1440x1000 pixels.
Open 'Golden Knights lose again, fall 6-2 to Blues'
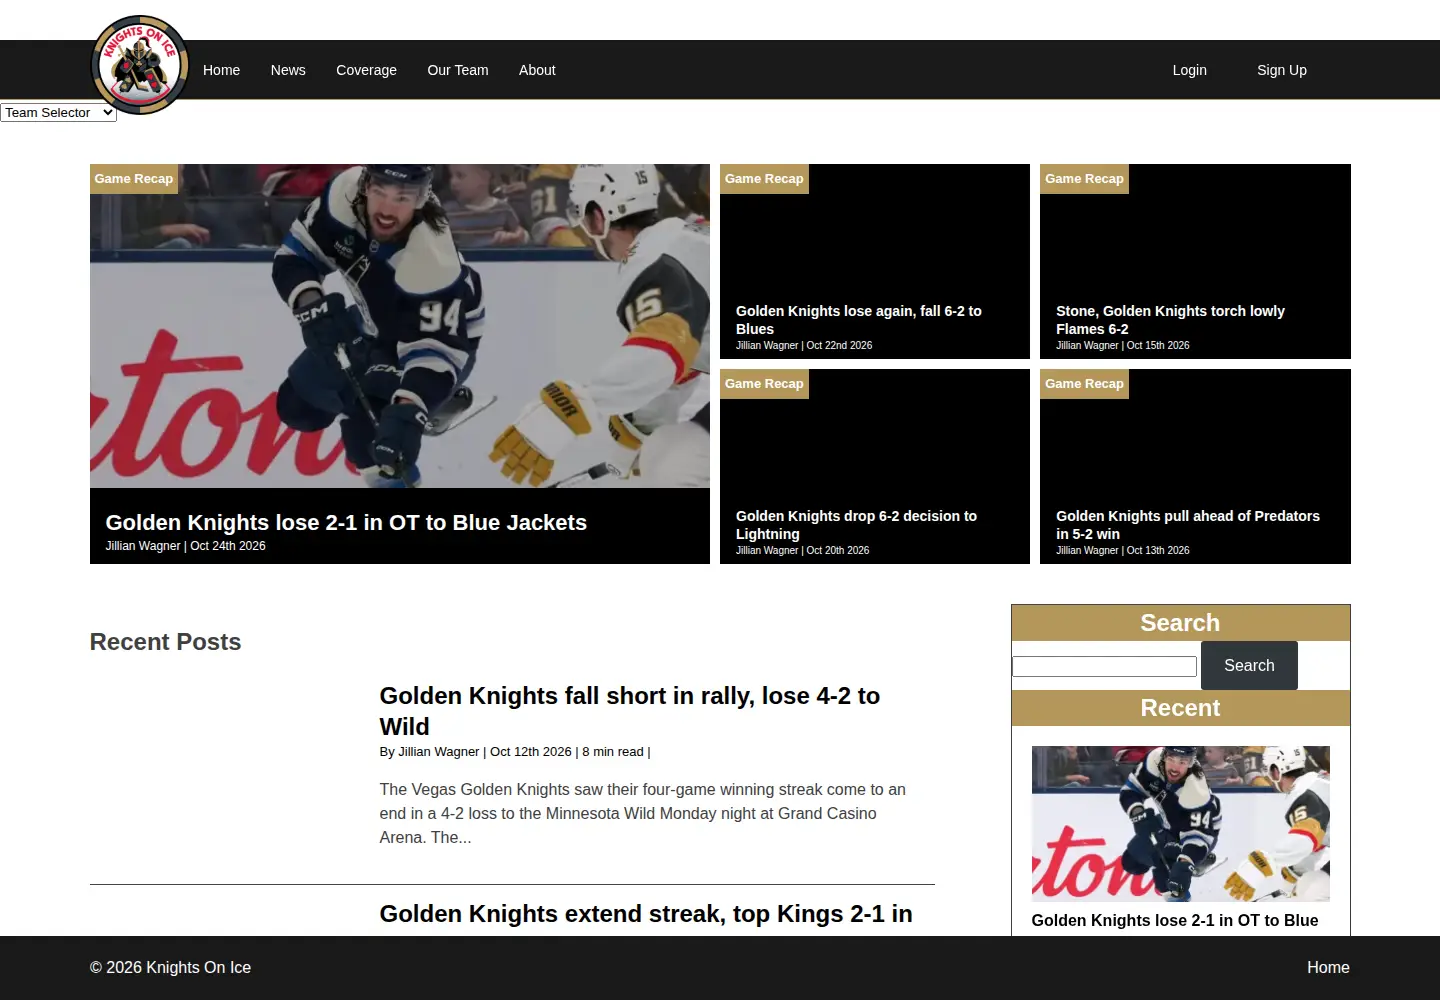coord(859,320)
